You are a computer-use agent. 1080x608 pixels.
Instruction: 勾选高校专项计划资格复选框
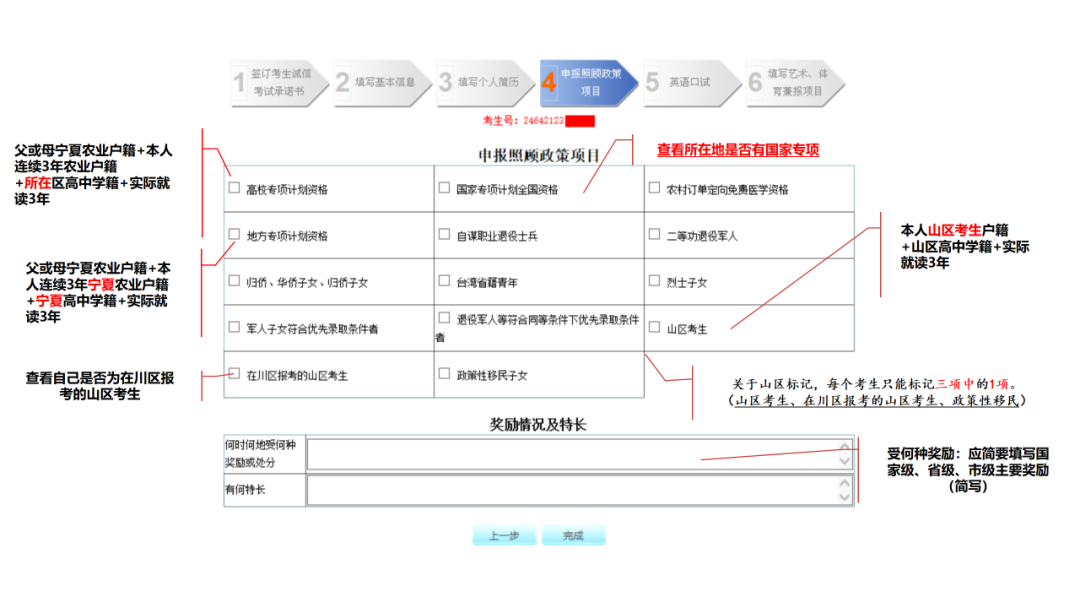pyautogui.click(x=234, y=185)
